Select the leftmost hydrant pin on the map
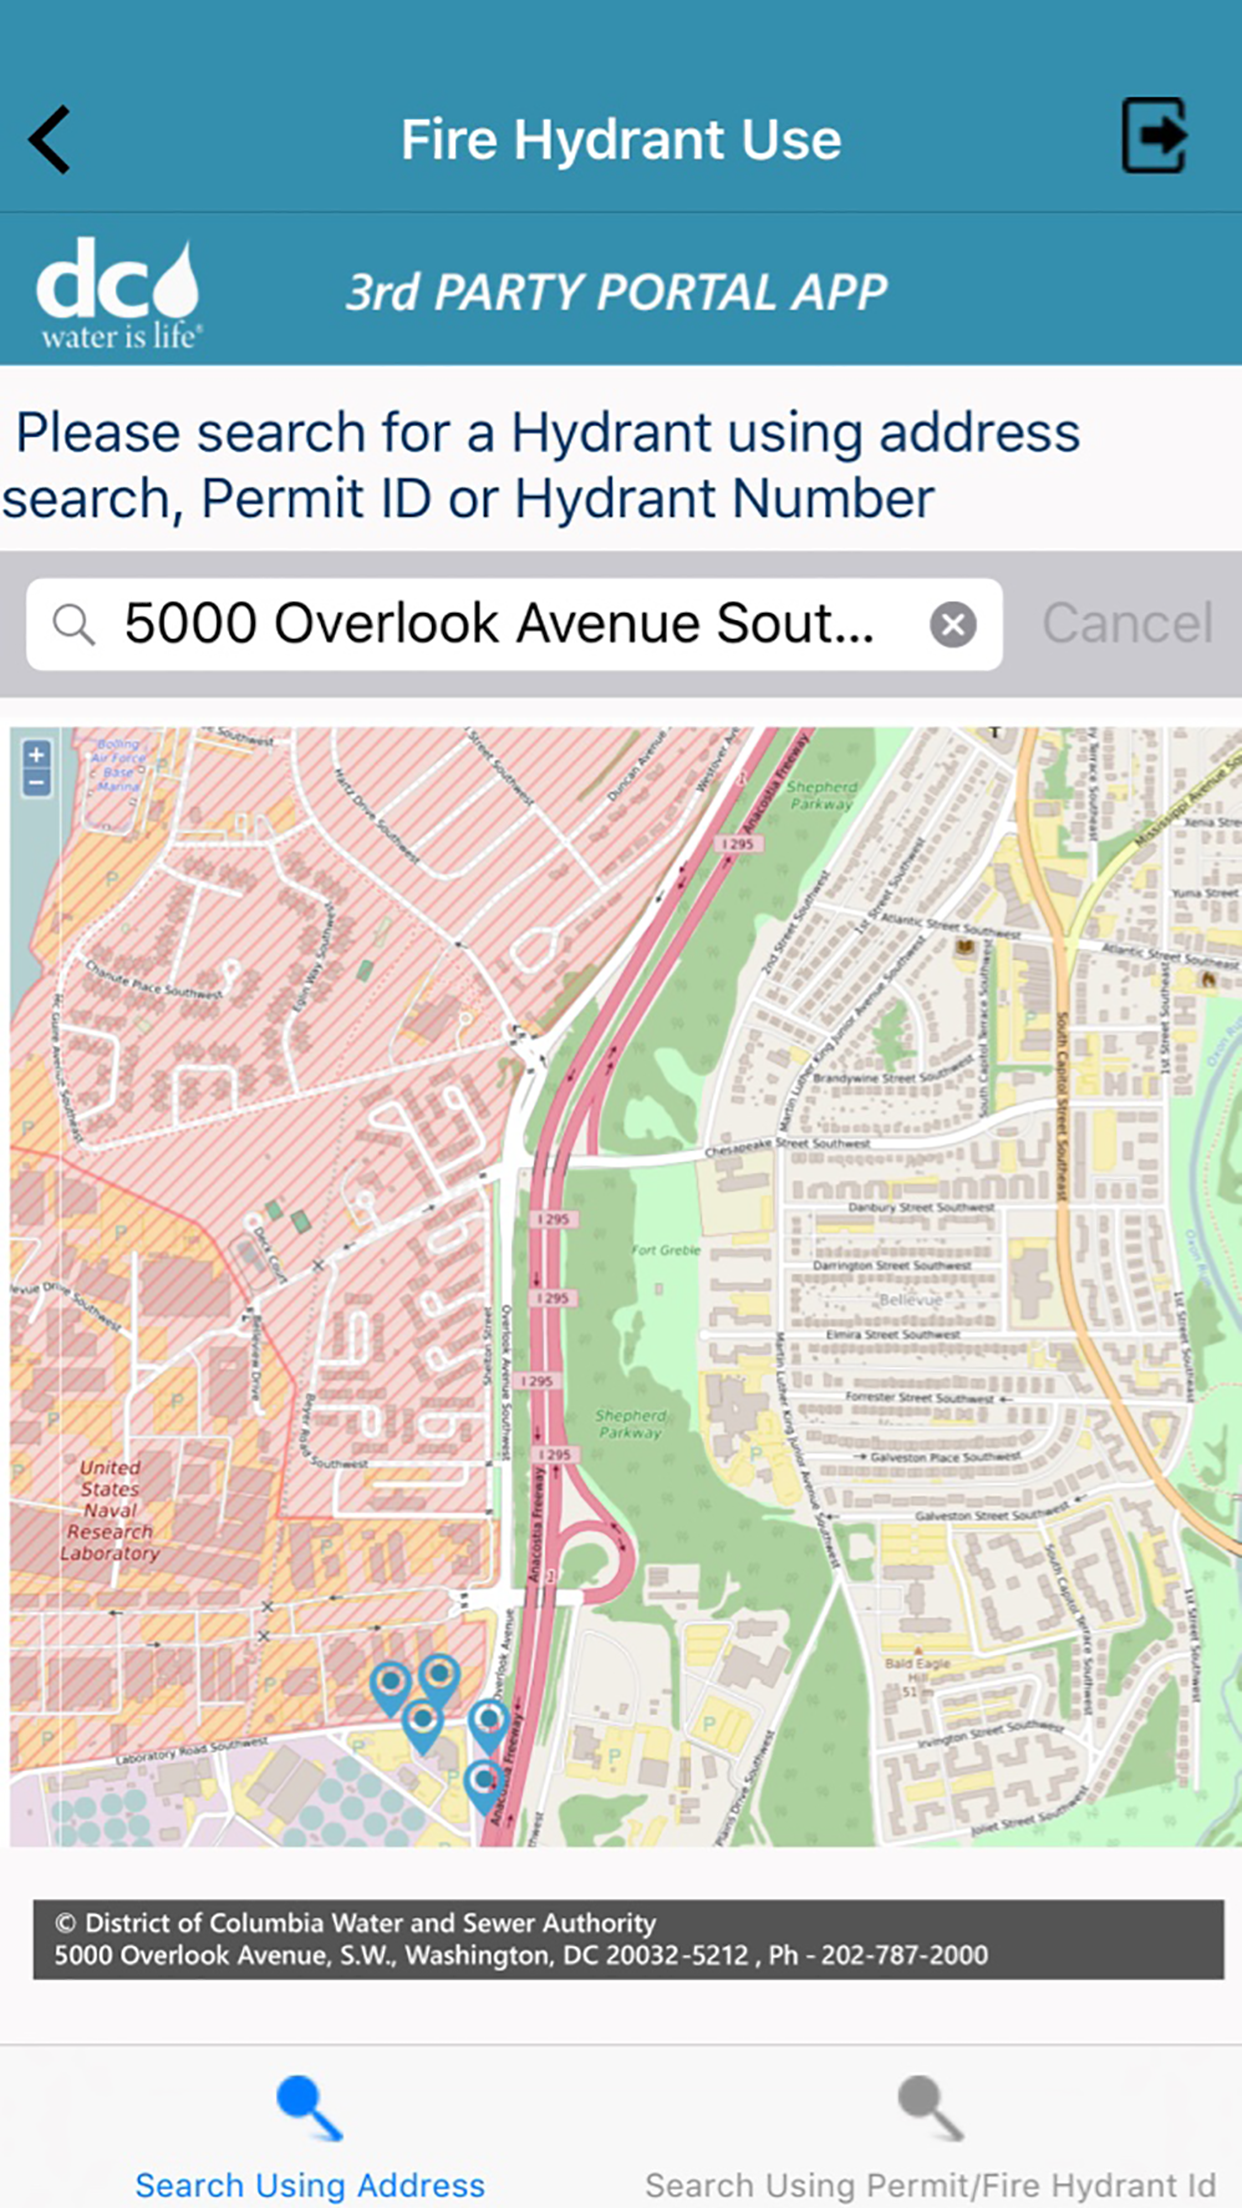1242x2208 pixels. 391,1688
